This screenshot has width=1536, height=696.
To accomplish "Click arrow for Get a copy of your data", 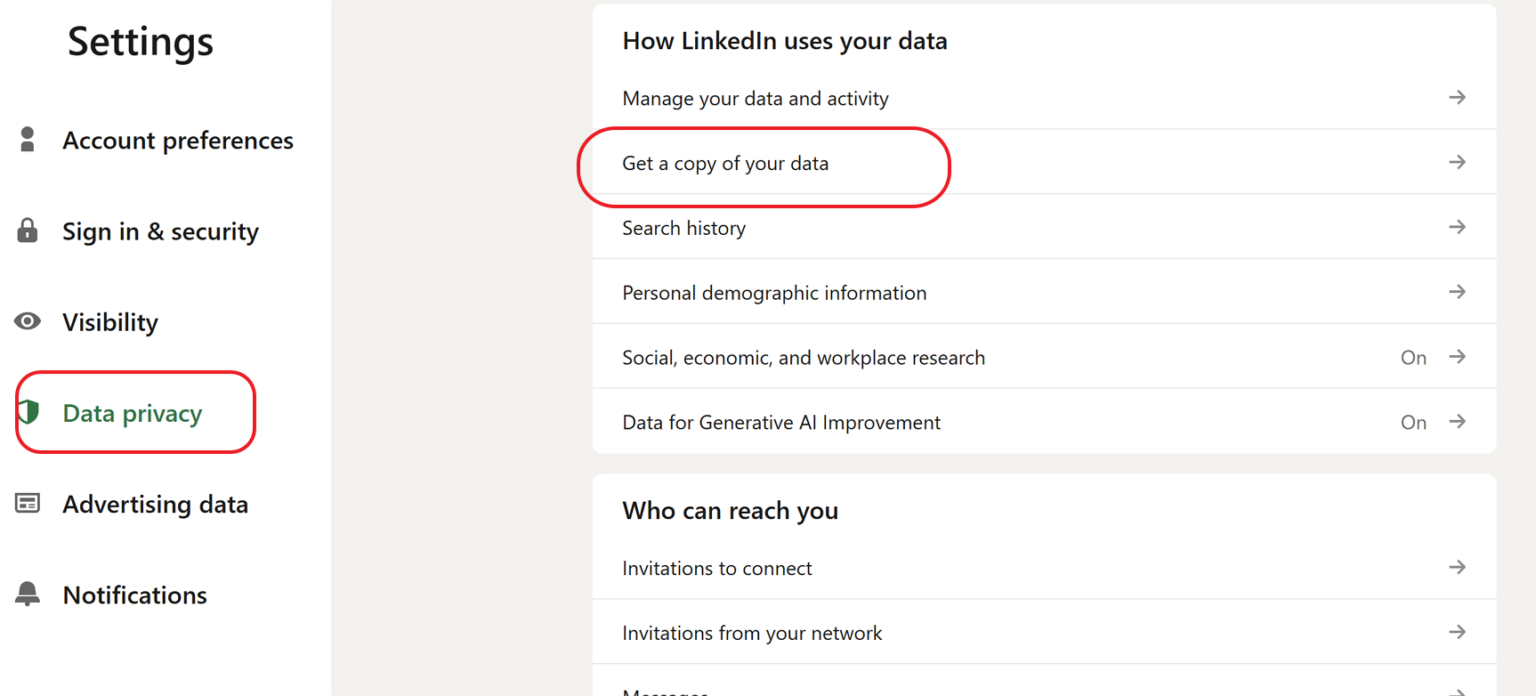I will click(1457, 163).
